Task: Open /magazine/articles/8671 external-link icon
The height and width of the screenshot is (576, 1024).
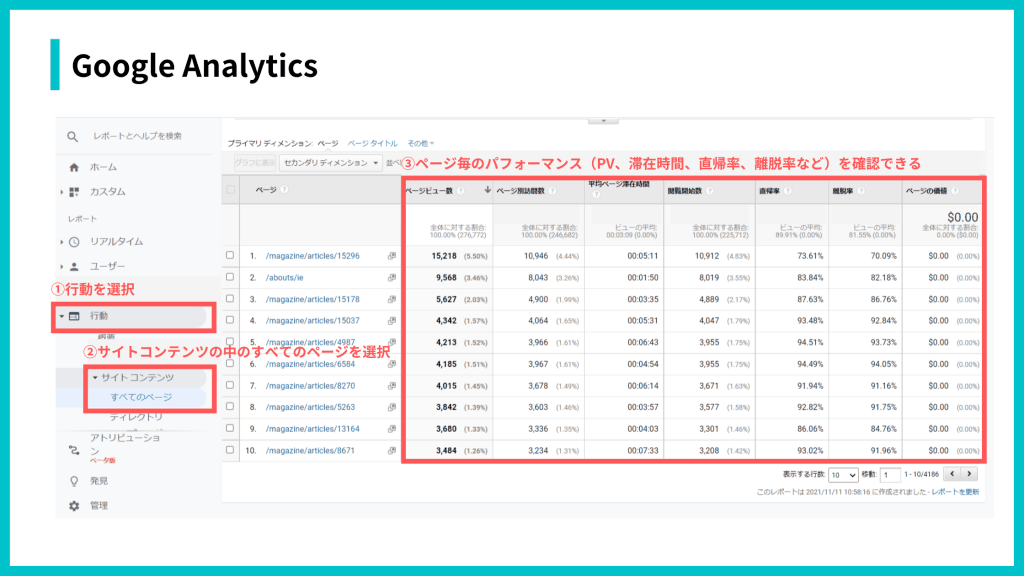Action: pos(392,451)
